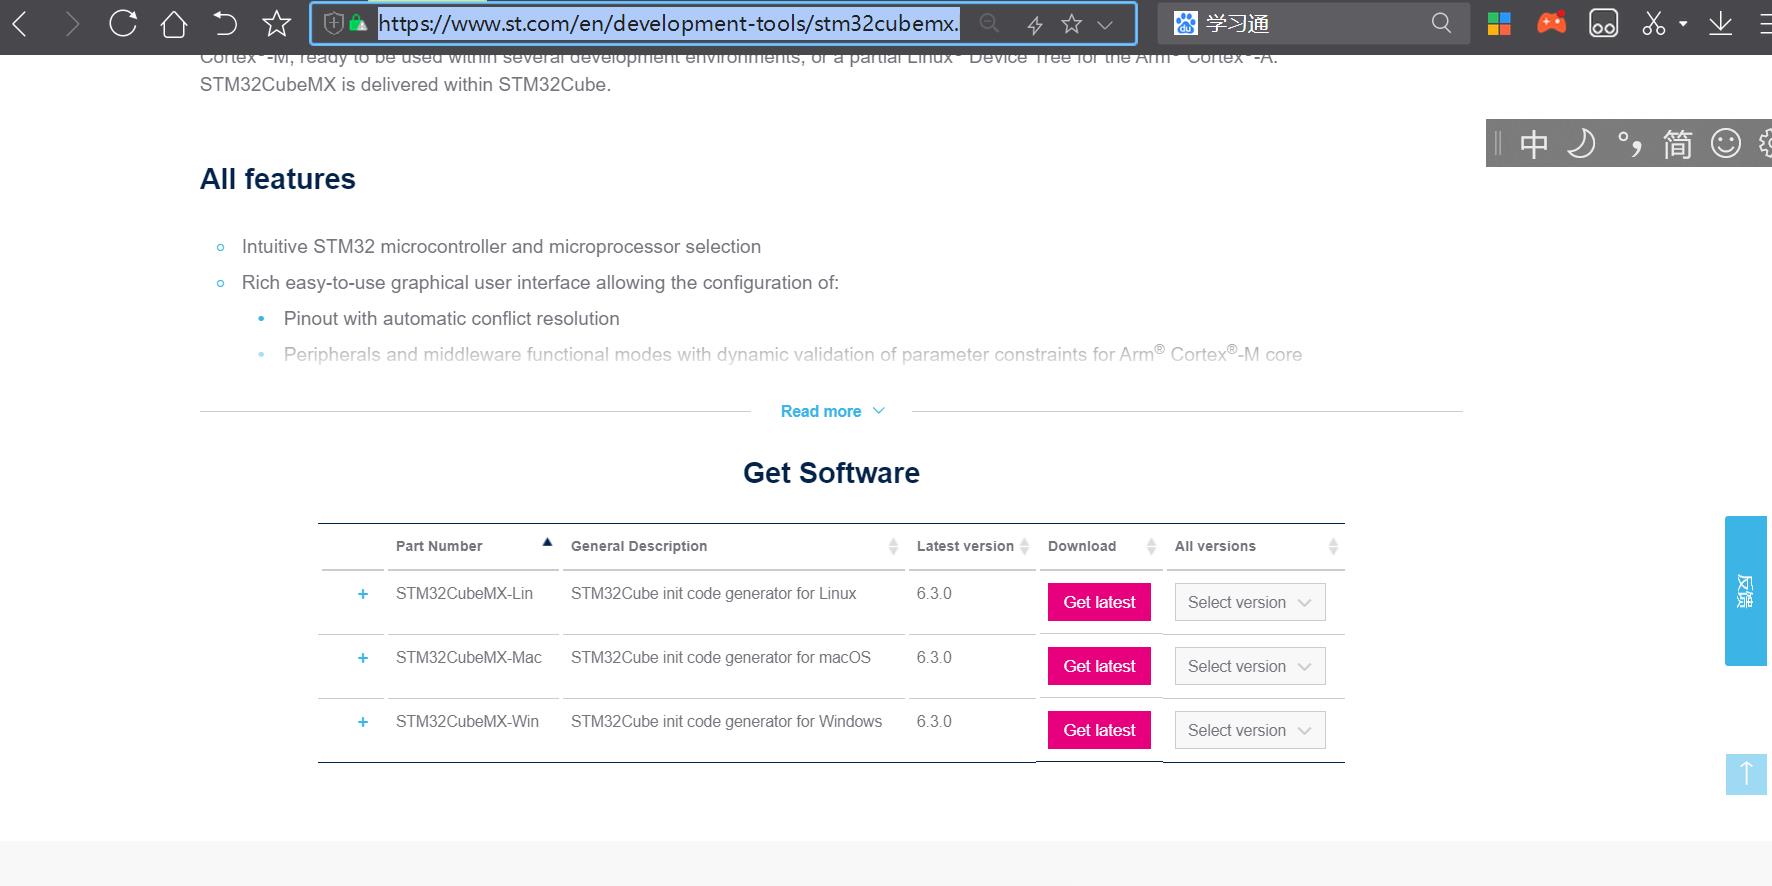Image resolution: width=1772 pixels, height=886 pixels.
Task: Click the search magnifier in the search box
Action: point(1441,23)
